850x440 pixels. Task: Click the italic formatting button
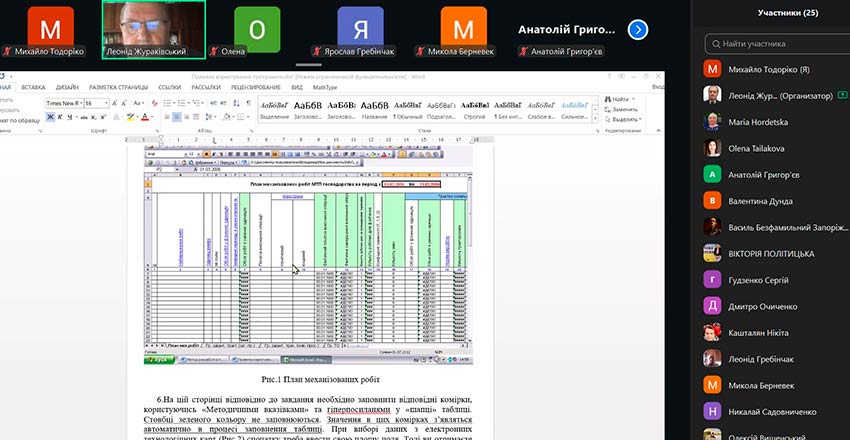61,117
